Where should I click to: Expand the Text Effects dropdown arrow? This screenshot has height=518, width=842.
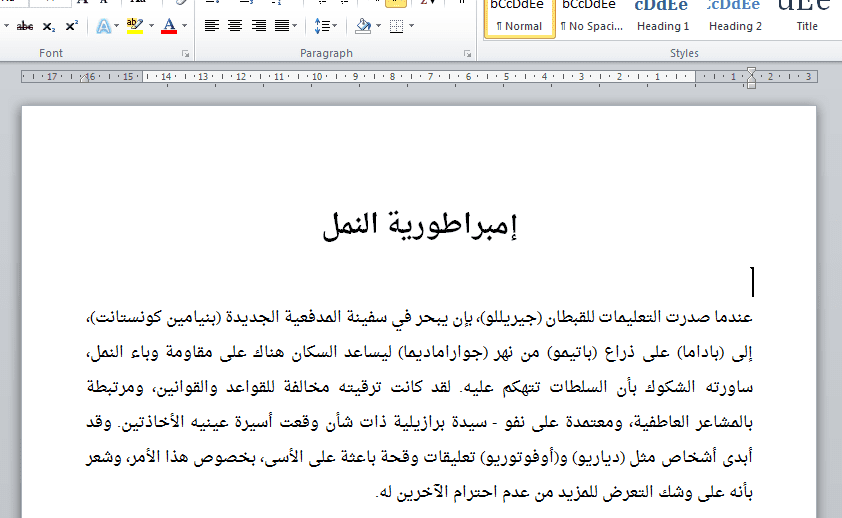pyautogui.click(x=117, y=26)
